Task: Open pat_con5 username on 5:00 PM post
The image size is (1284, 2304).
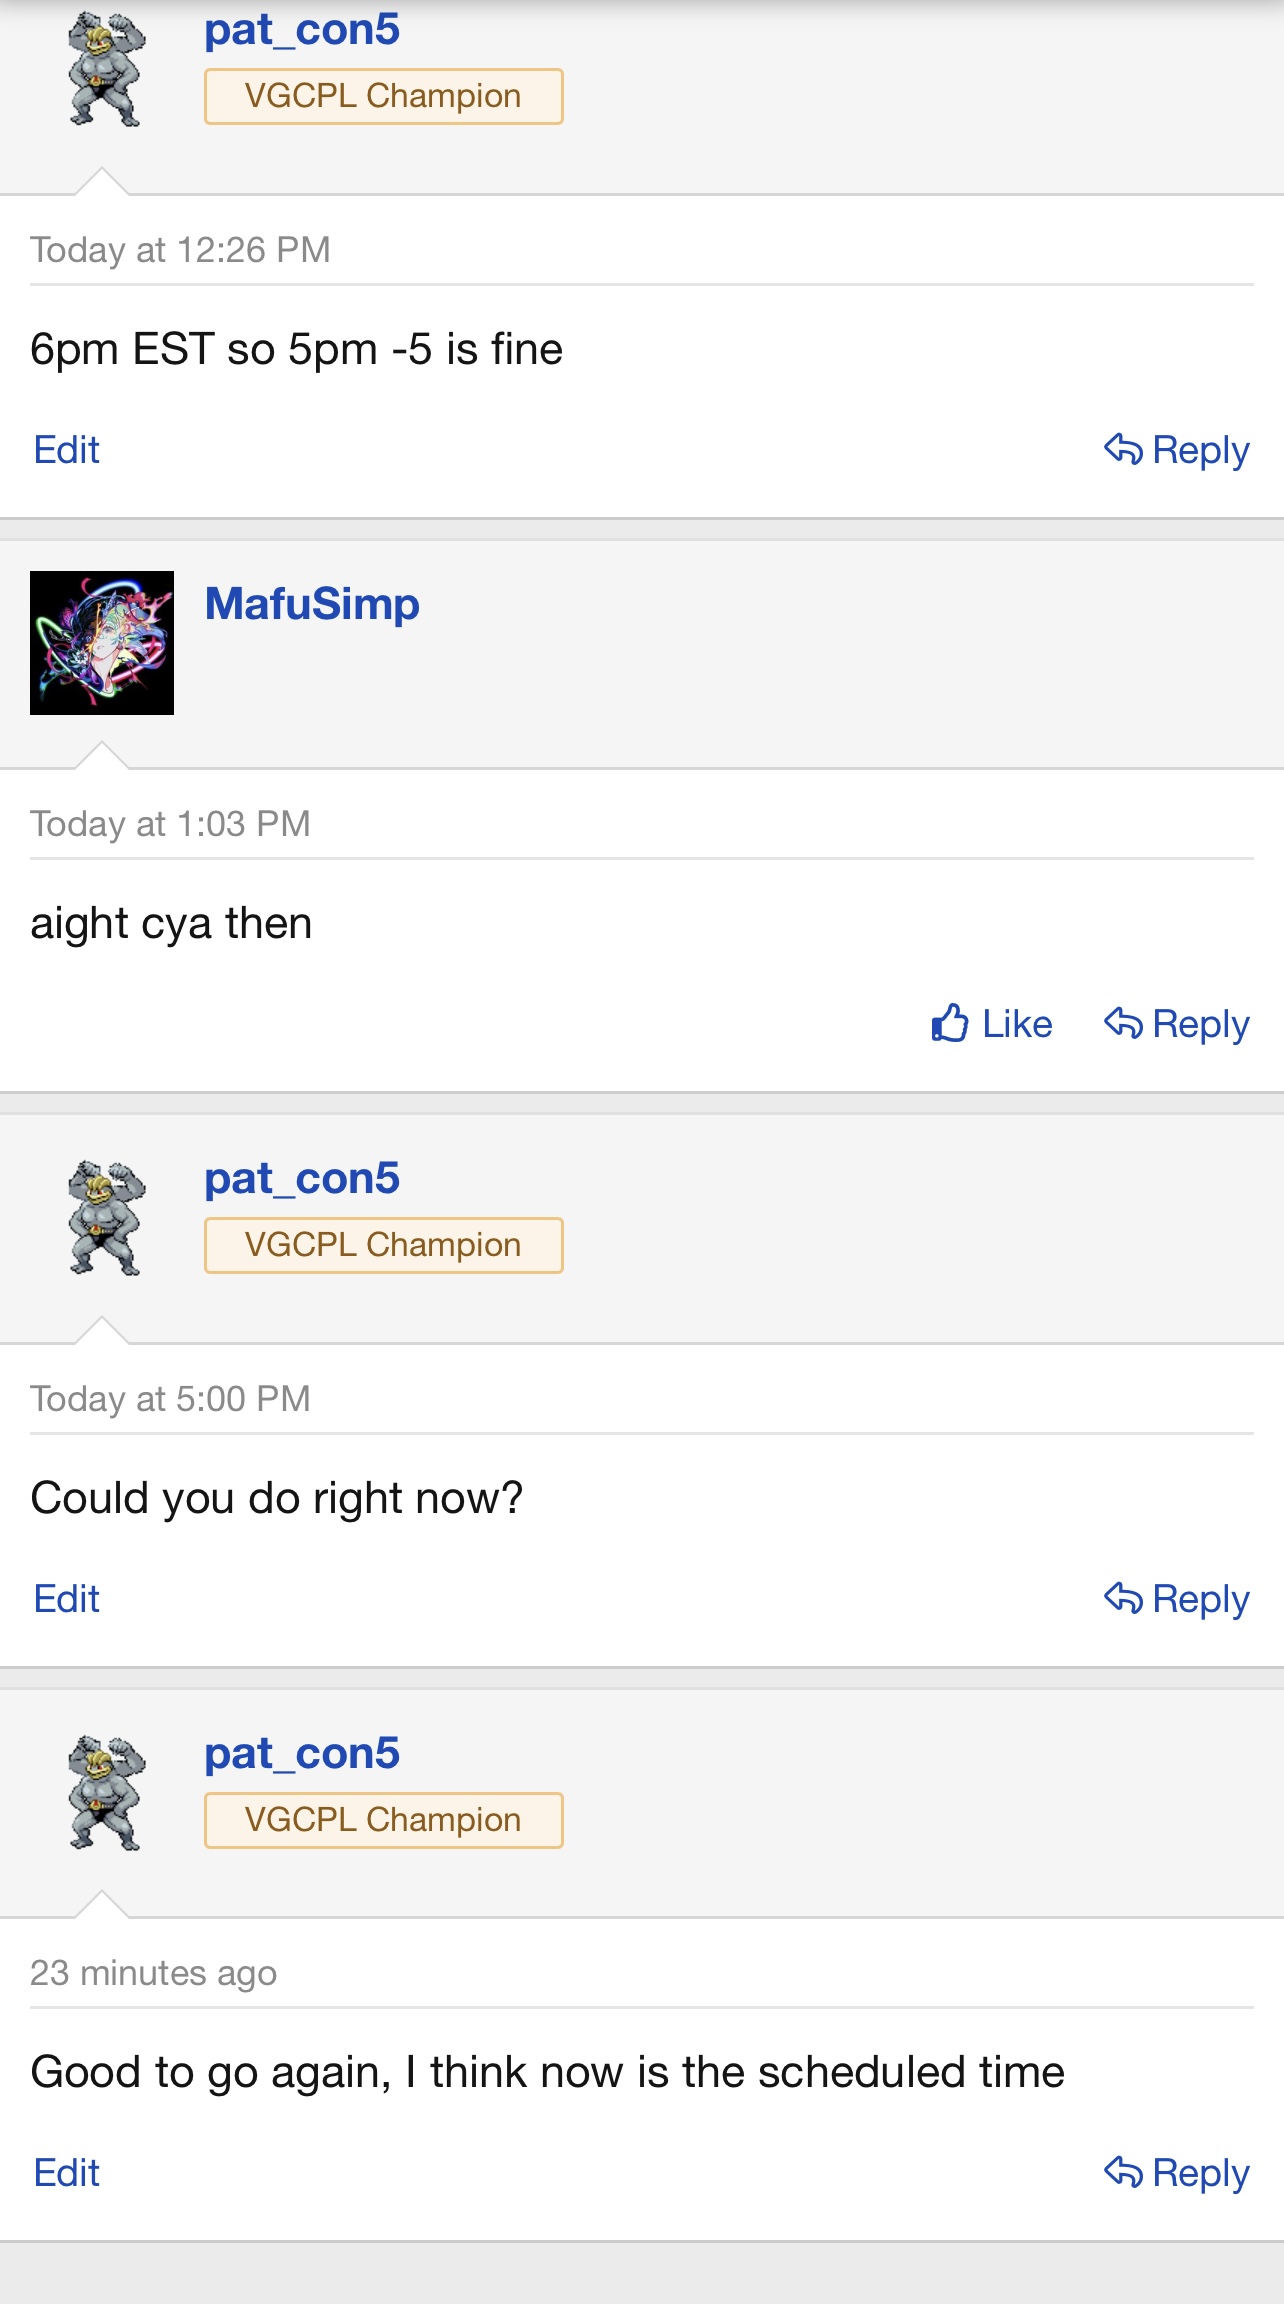Action: [x=302, y=1178]
